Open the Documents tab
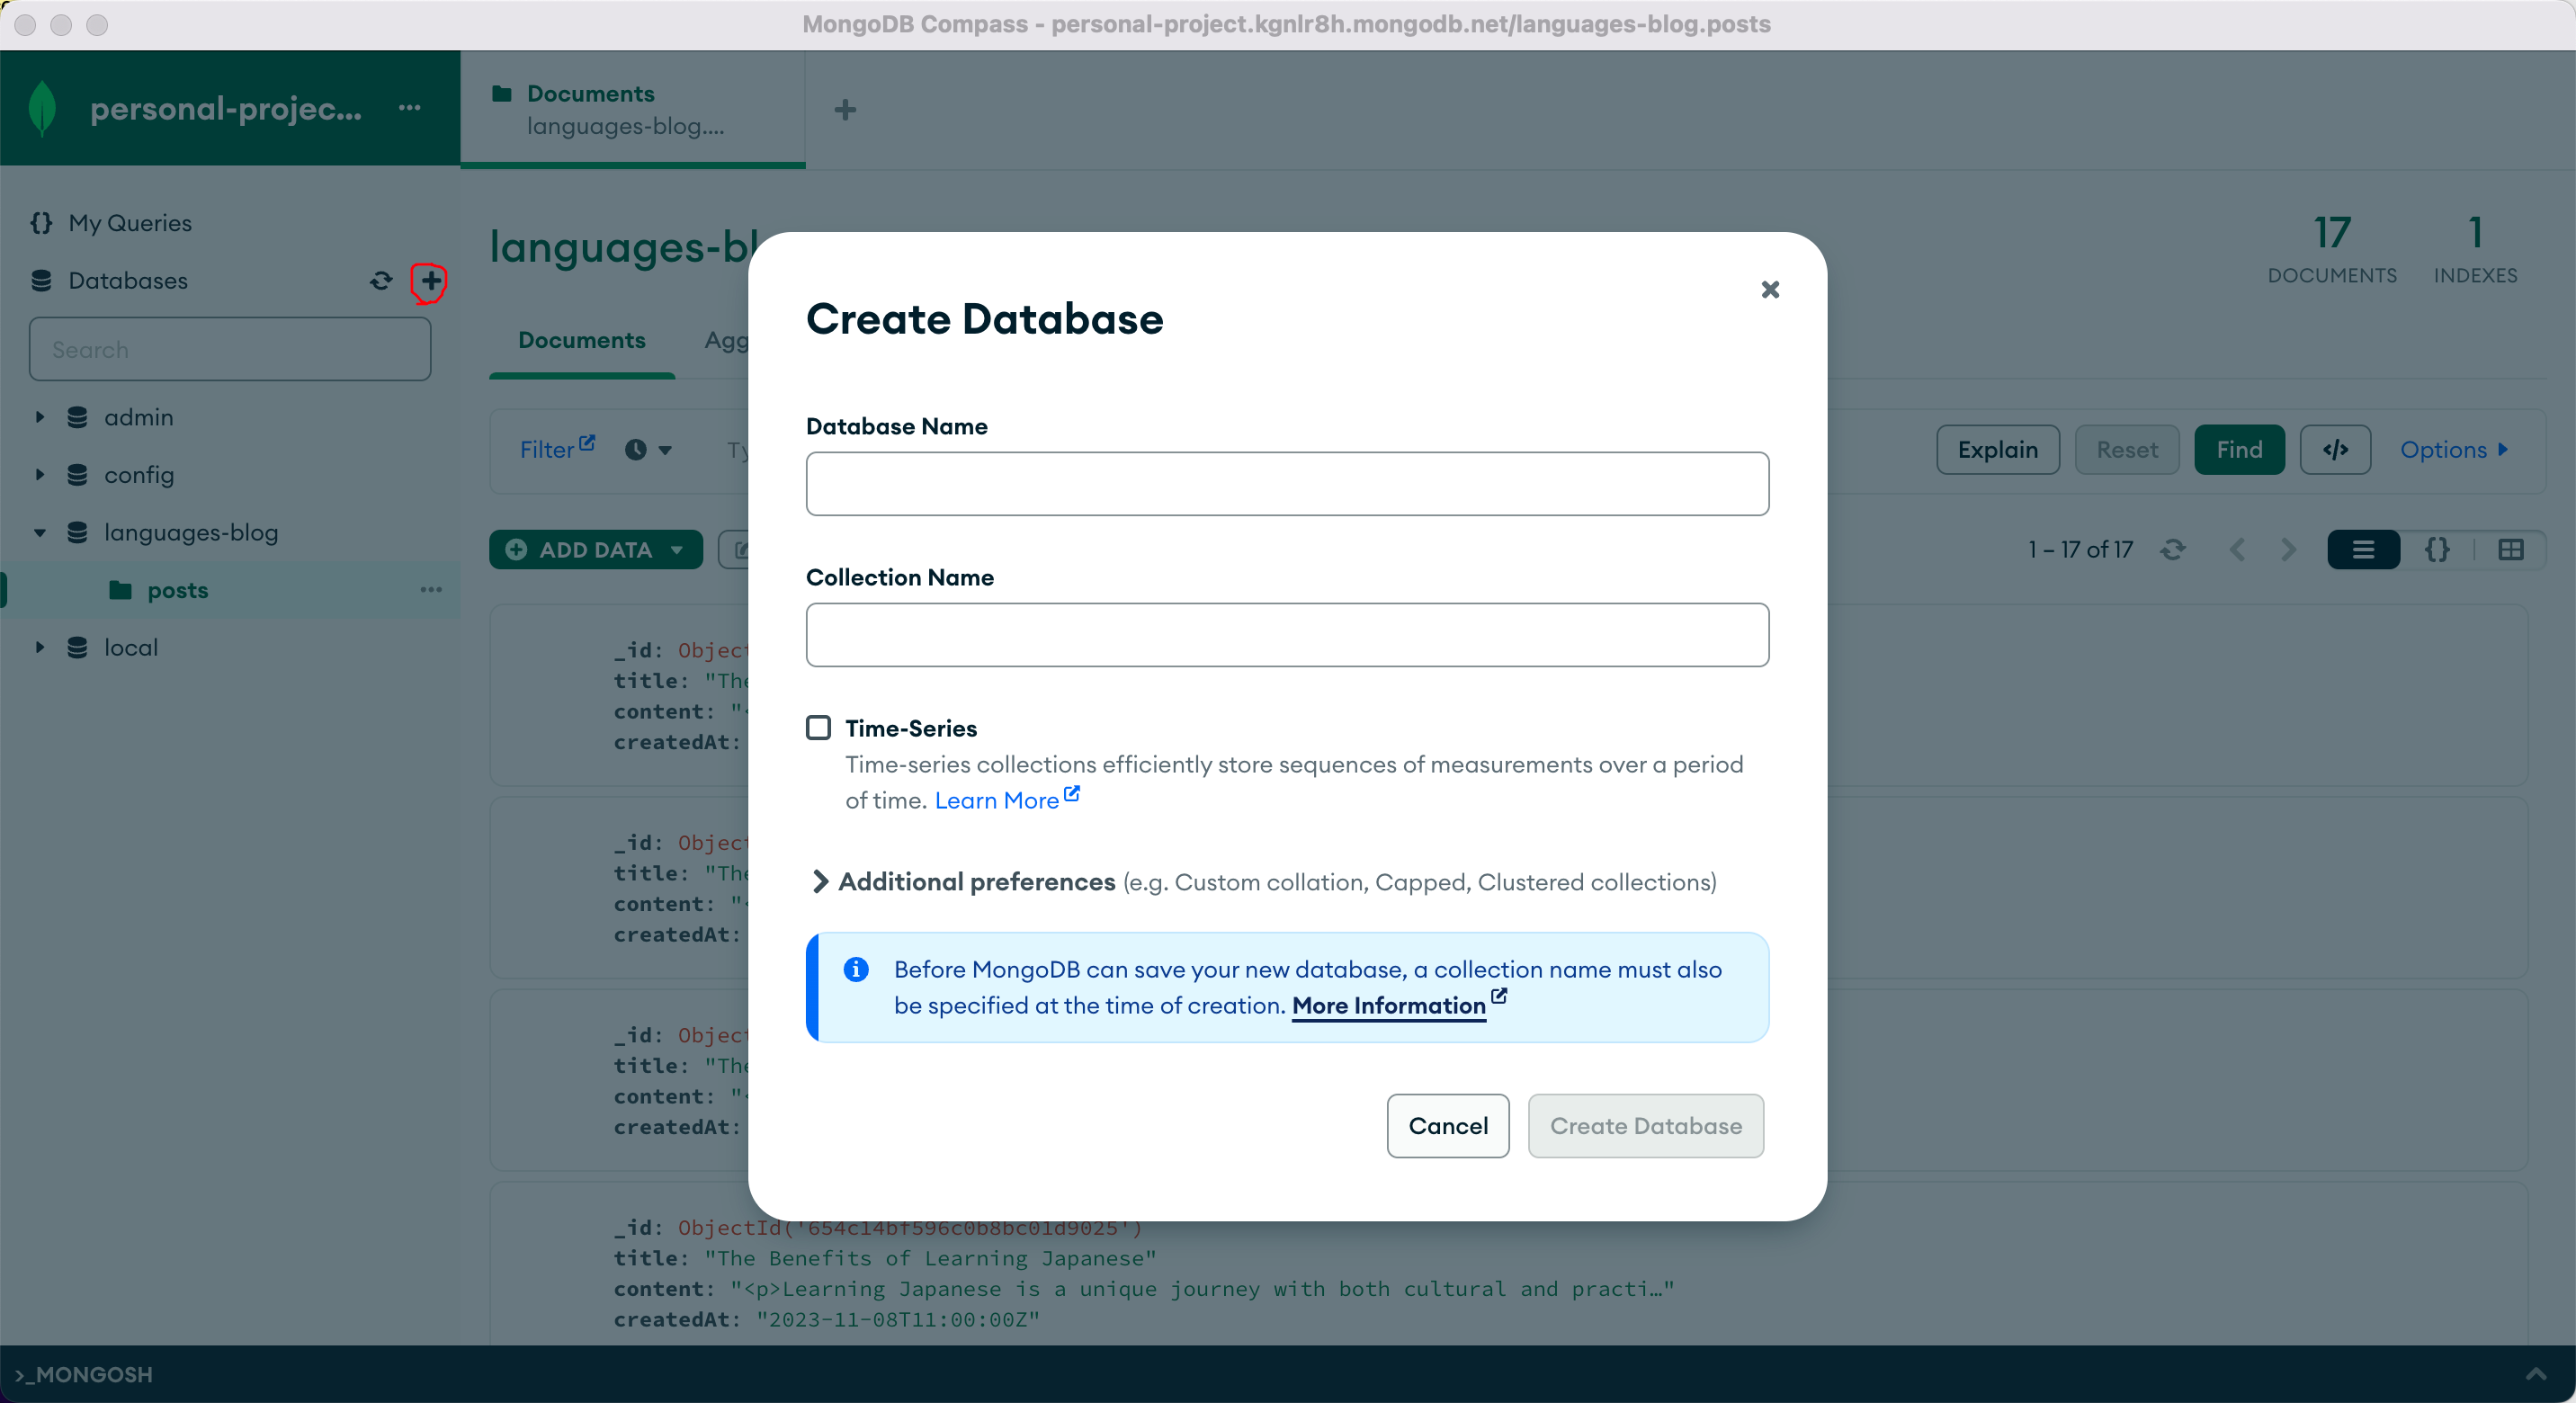The image size is (2576, 1403). (581, 340)
